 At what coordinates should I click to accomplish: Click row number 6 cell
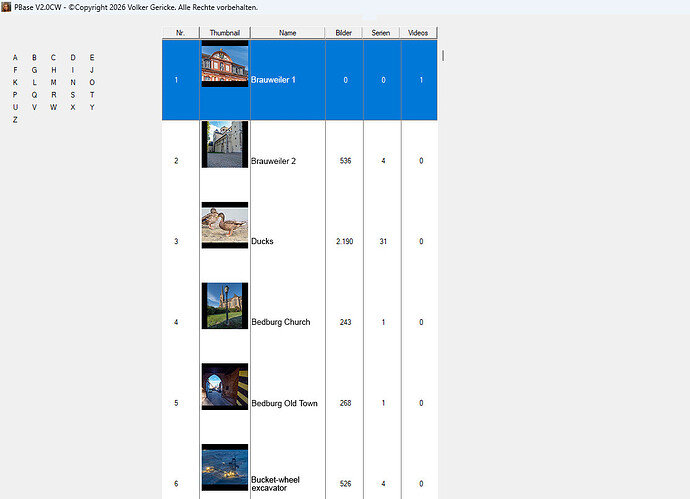pyautogui.click(x=180, y=471)
